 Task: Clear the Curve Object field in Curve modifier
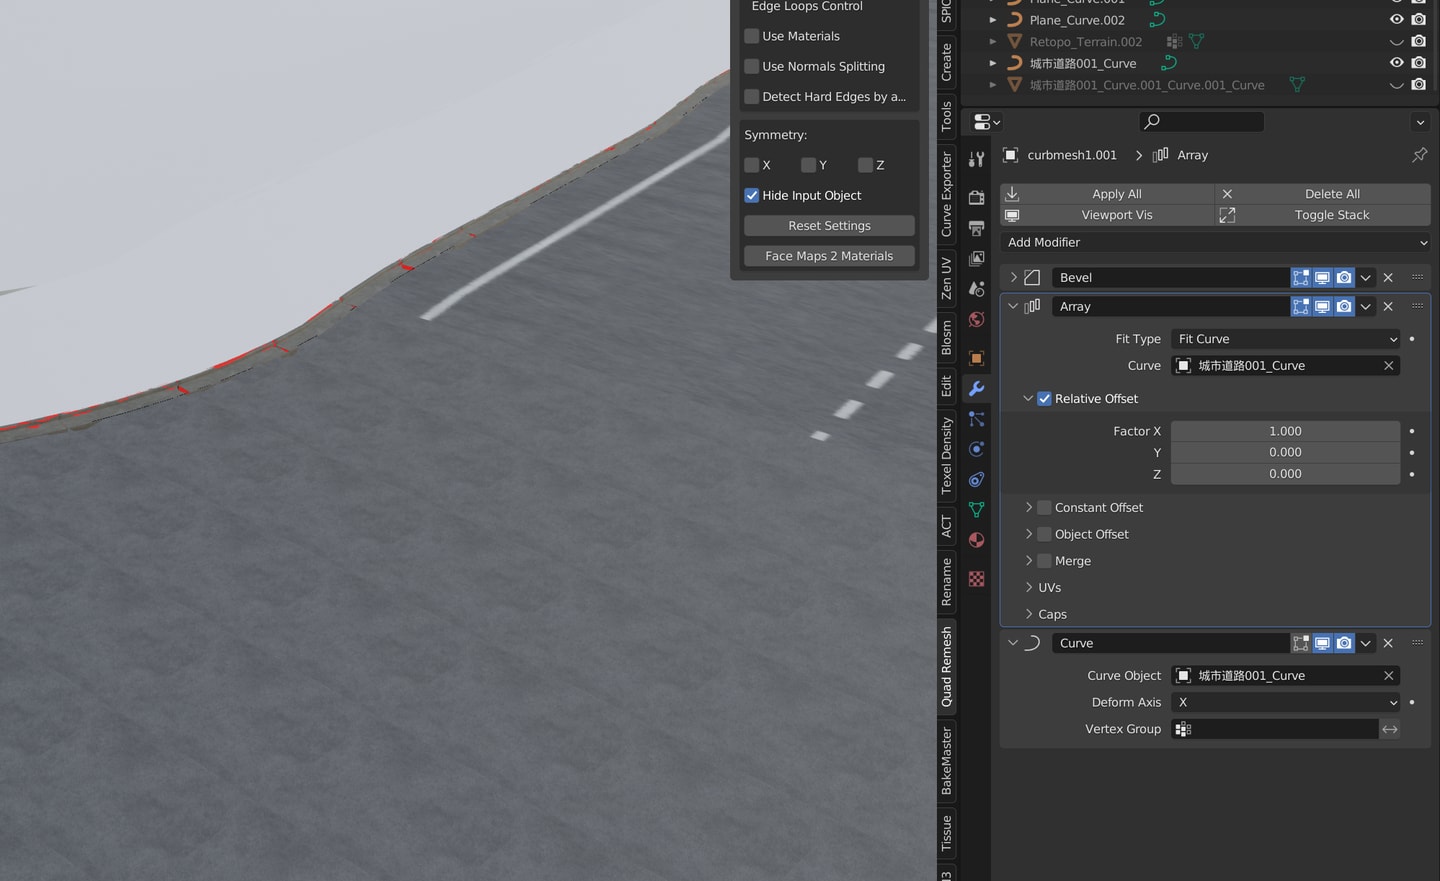1388,676
